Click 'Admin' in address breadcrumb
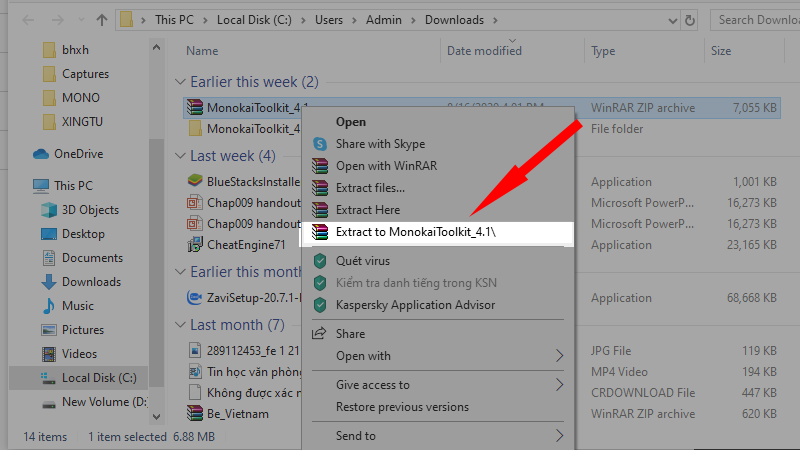The width and height of the screenshot is (800, 450). point(384,20)
